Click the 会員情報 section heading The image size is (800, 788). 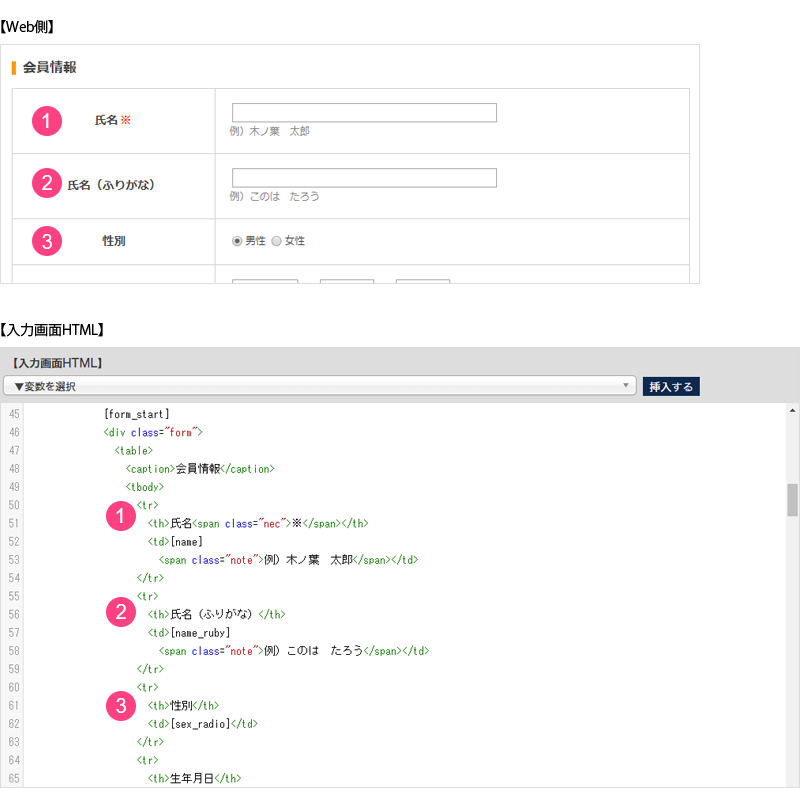pos(50,68)
